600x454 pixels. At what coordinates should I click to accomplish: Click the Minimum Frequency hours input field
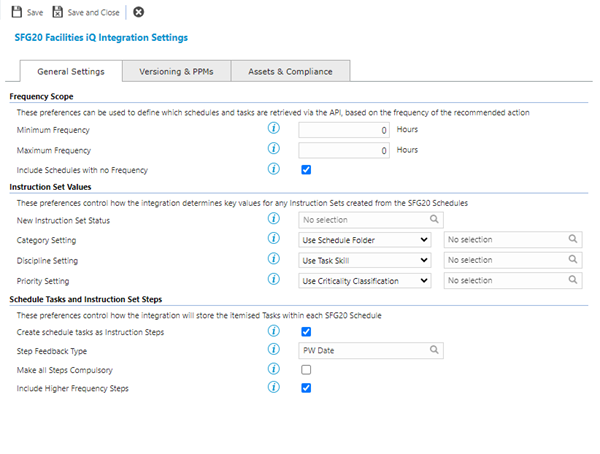point(344,130)
